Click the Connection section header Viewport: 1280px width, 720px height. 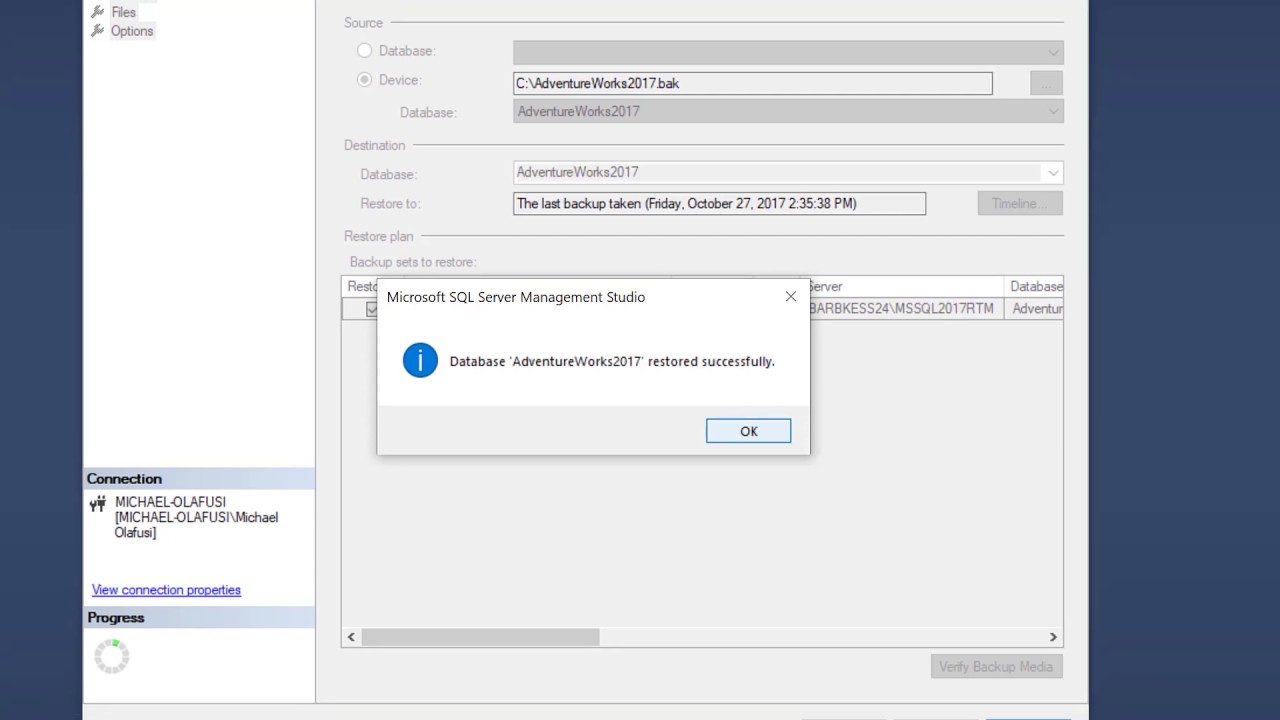pyautogui.click(x=199, y=479)
